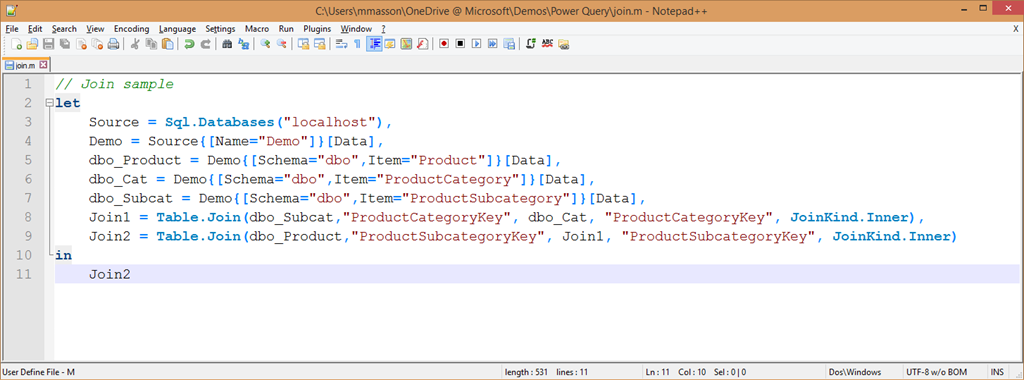1024x380 pixels.
Task: Open the Replace toolbar icon
Action: click(x=244, y=44)
